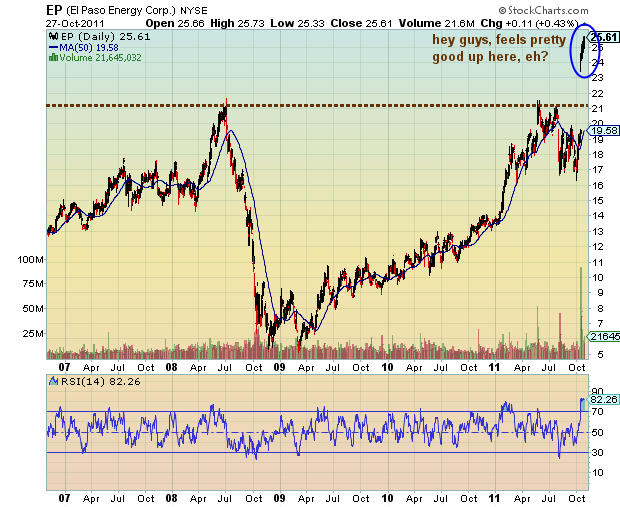
Task: Click the 08 year label under price chart
Action: pos(171,367)
